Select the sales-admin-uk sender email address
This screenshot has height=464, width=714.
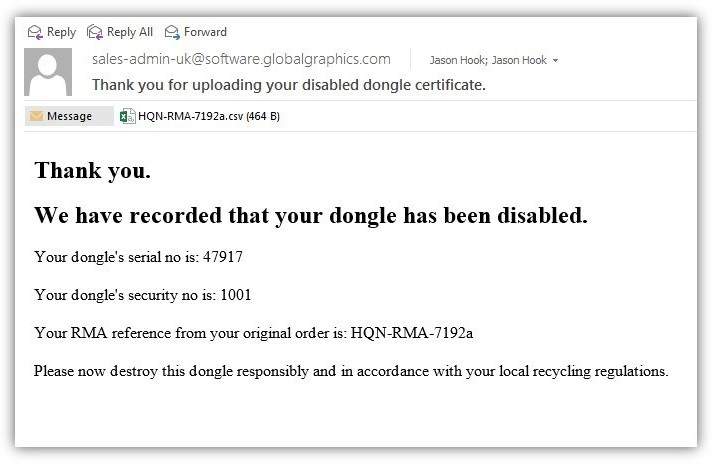[x=241, y=59]
